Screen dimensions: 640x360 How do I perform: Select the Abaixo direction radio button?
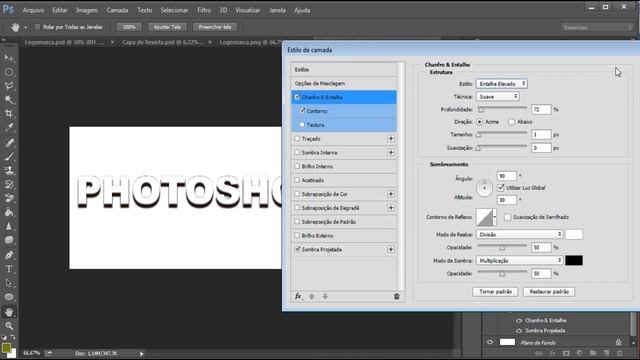pyautogui.click(x=511, y=122)
